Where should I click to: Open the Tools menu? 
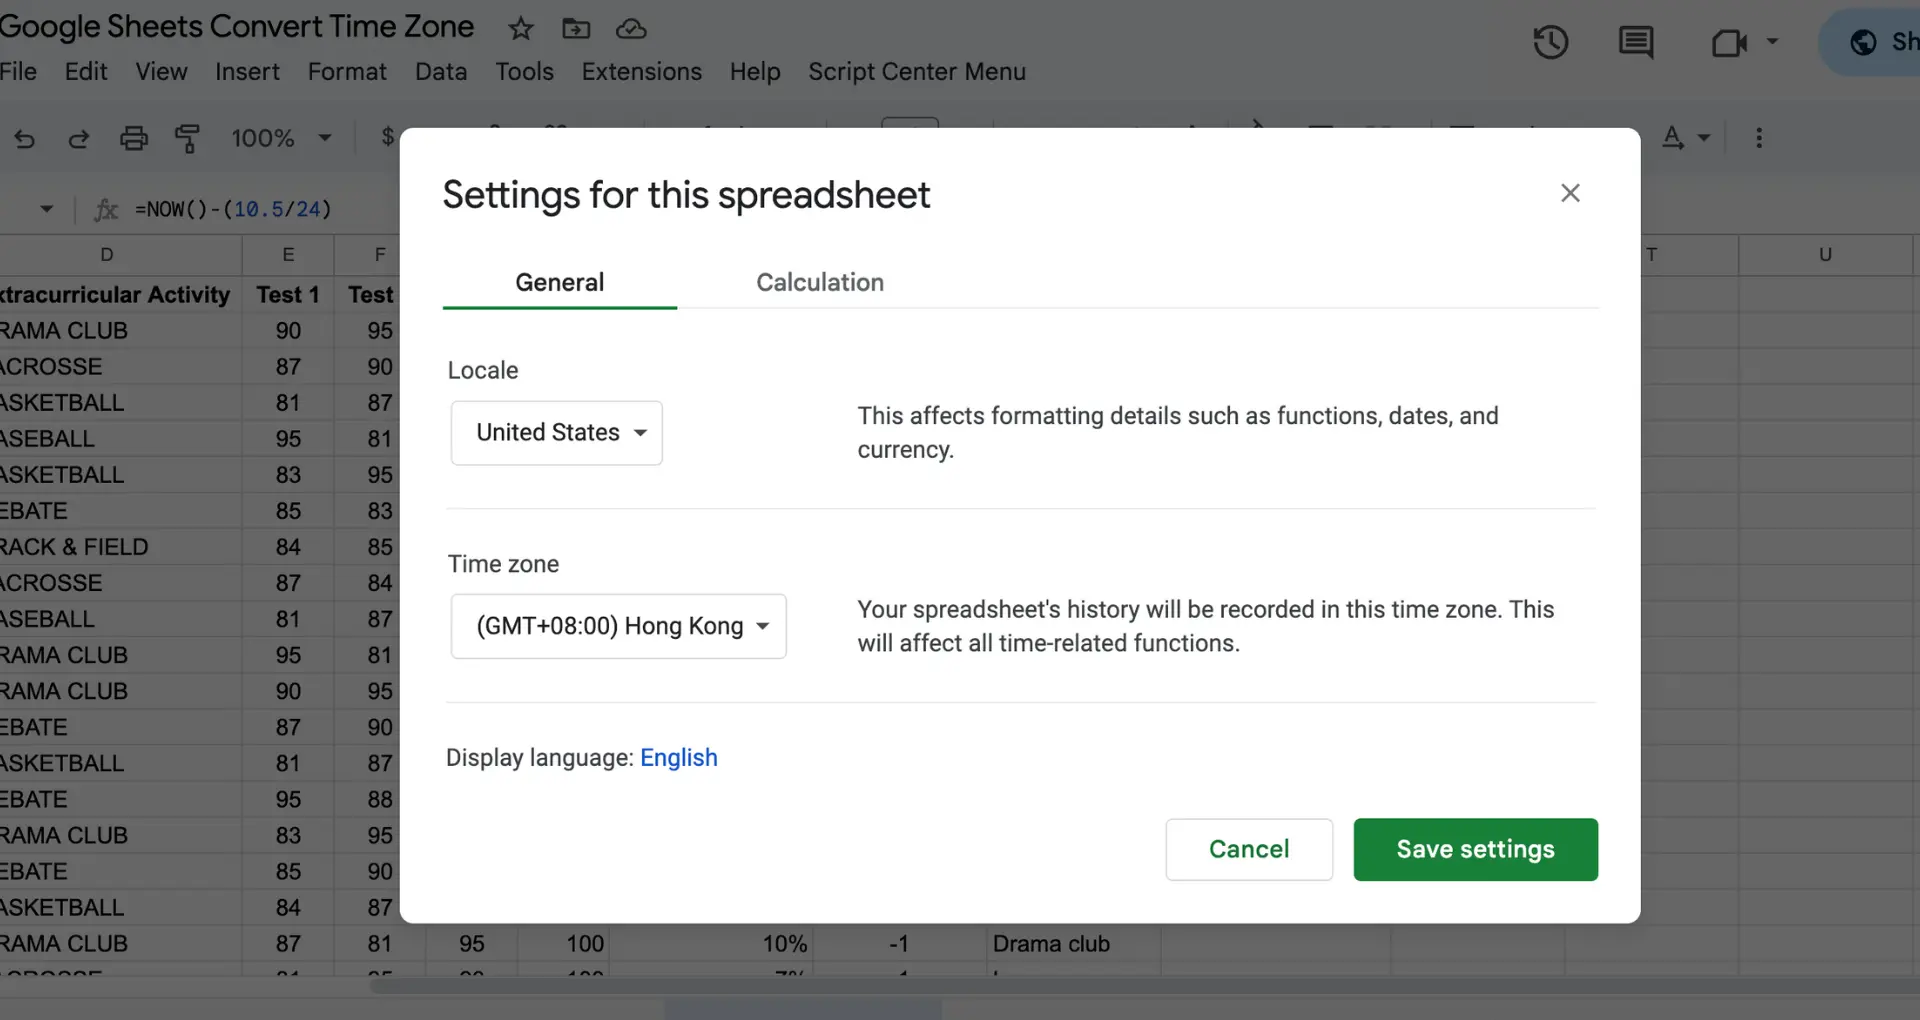524,72
